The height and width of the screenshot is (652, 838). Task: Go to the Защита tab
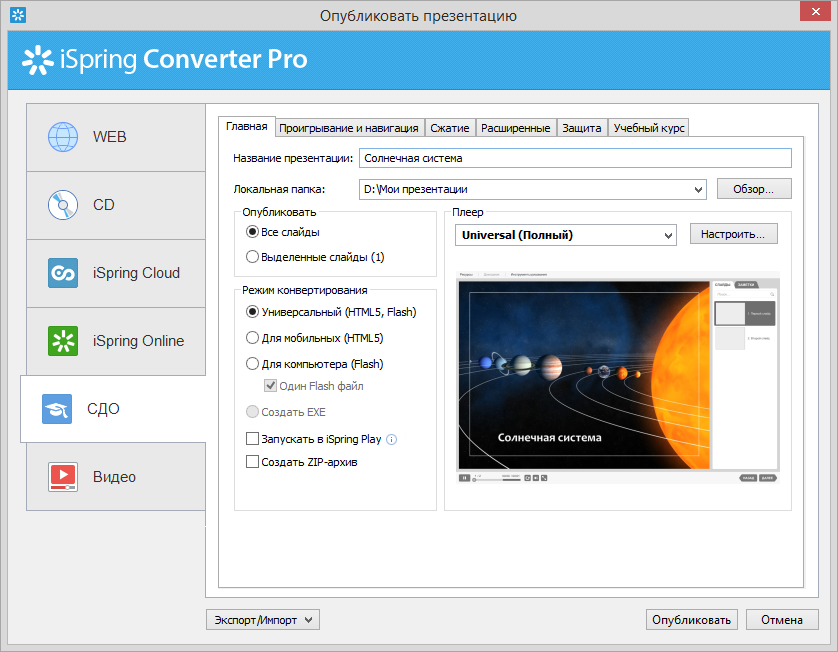click(581, 128)
